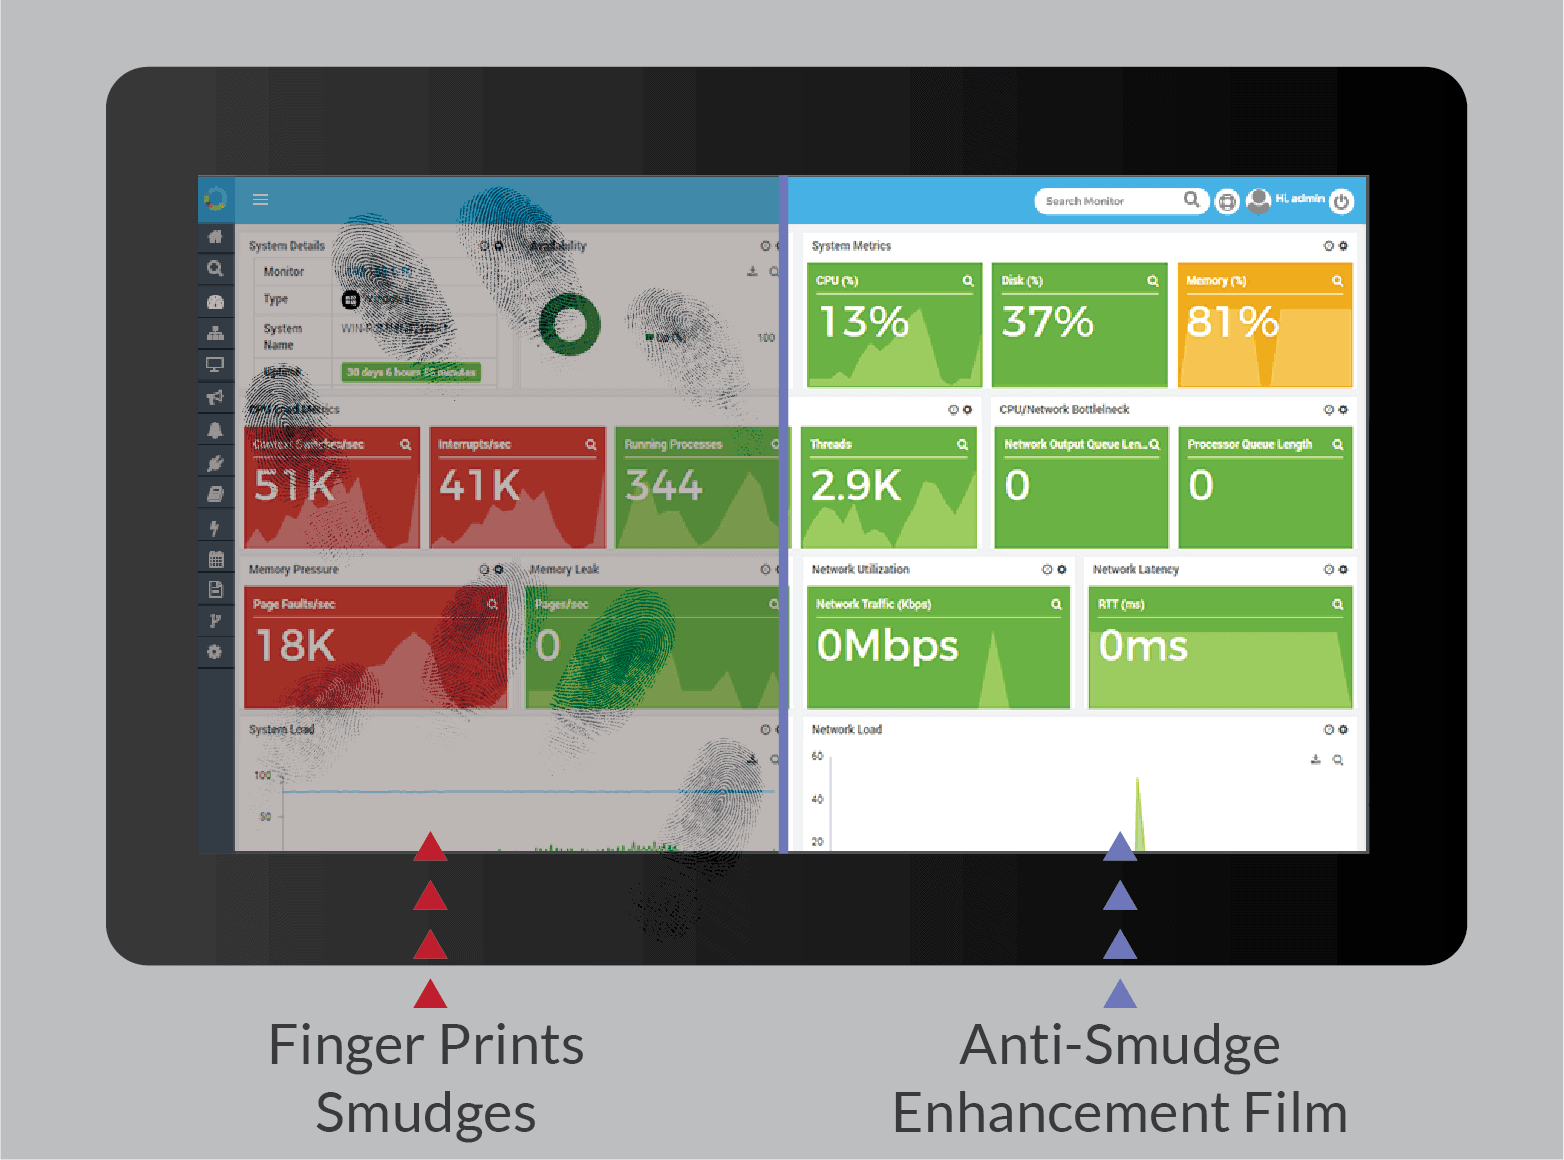The image size is (1564, 1160).
Task: Click magnifier inside Search Monitor box
Action: pos(1191,200)
